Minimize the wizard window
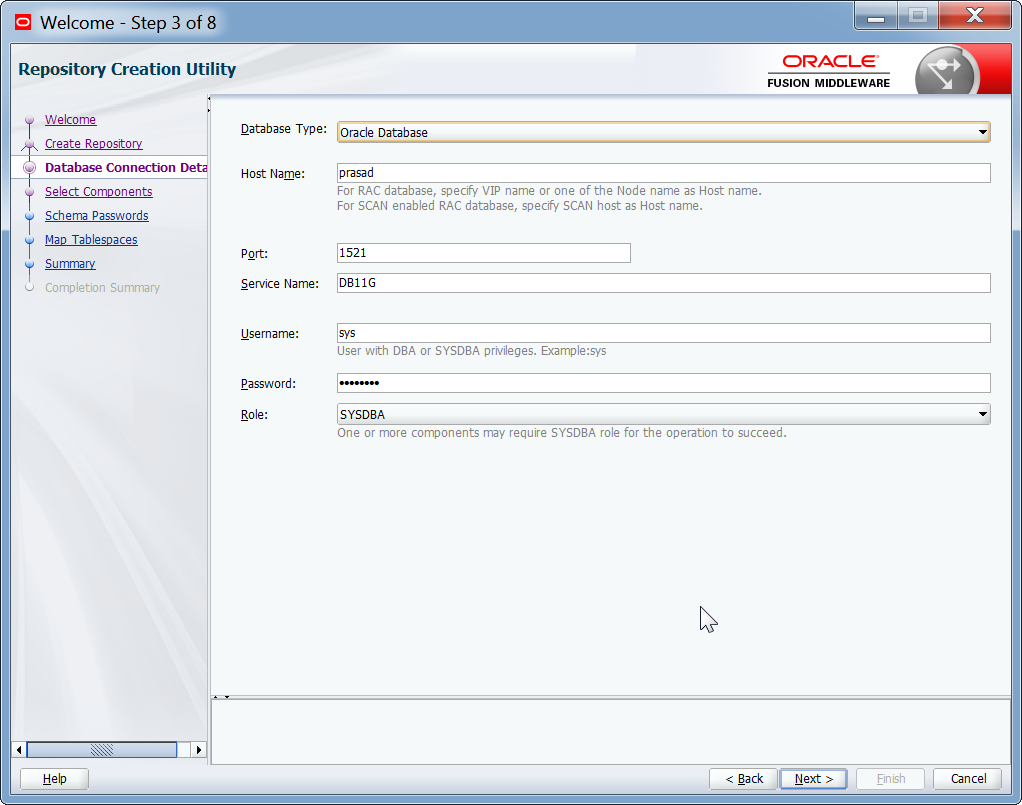This screenshot has height=805, width=1022. pos(876,18)
